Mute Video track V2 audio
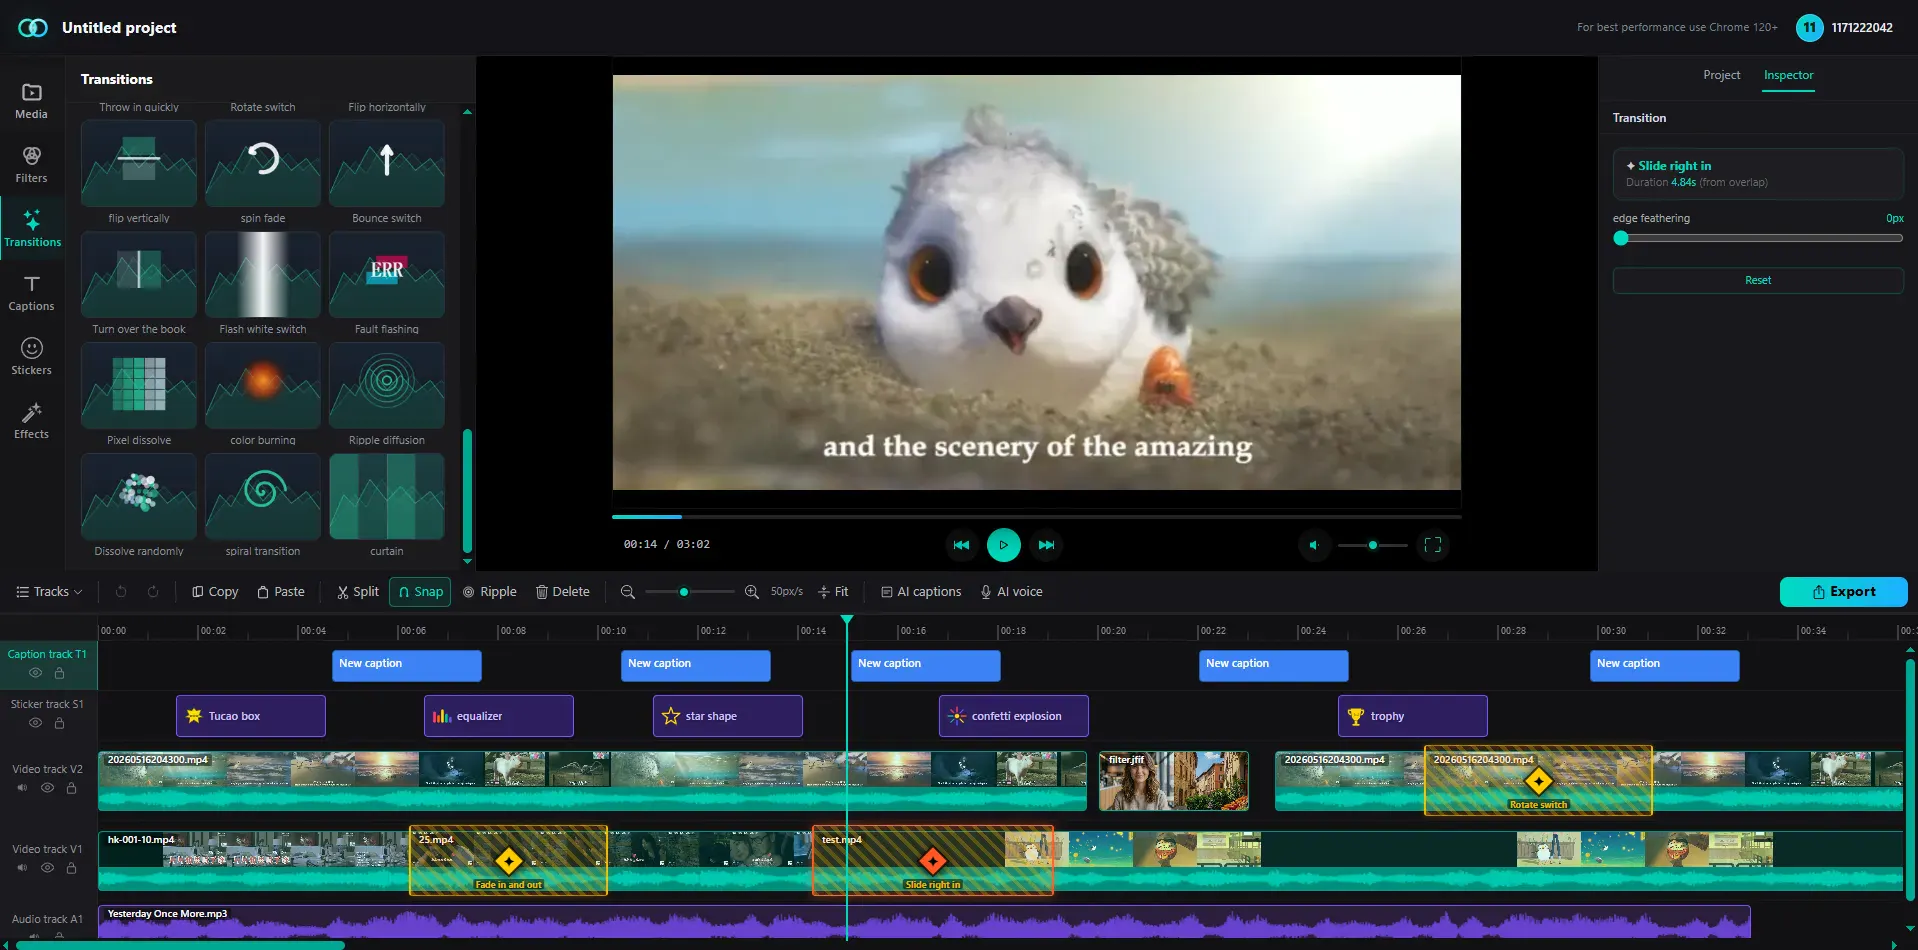The image size is (1918, 950). [22, 788]
